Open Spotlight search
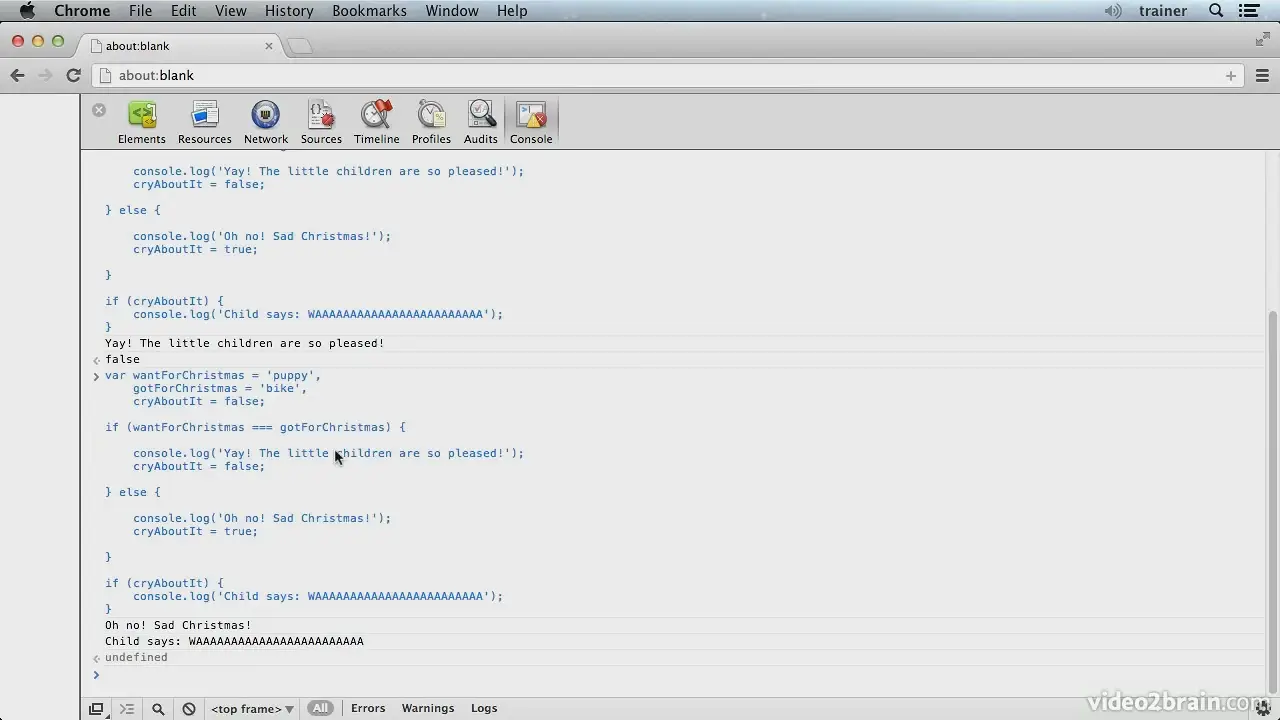This screenshot has width=1280, height=720. coord(1216,11)
